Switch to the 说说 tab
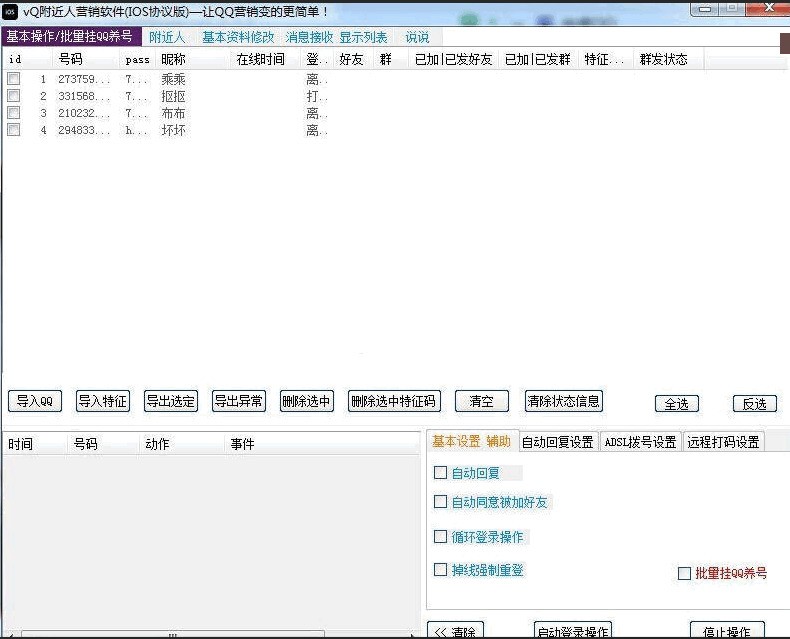The image size is (790, 639). click(417, 37)
